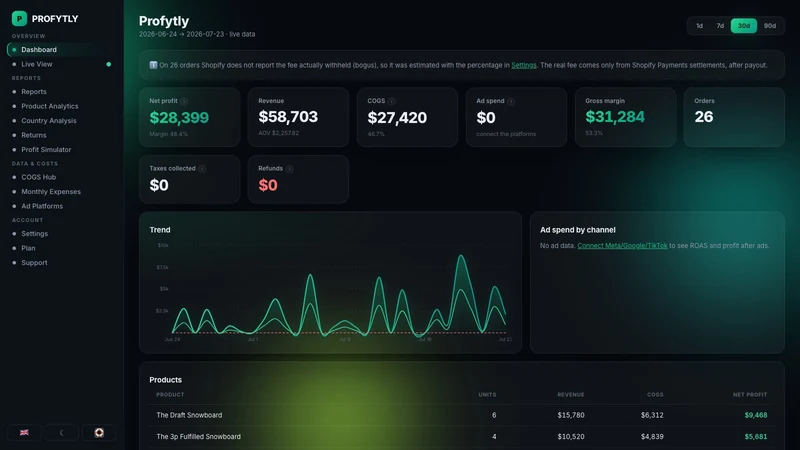Click the $9,468 net profit value
The image size is (800, 450).
[756, 415]
